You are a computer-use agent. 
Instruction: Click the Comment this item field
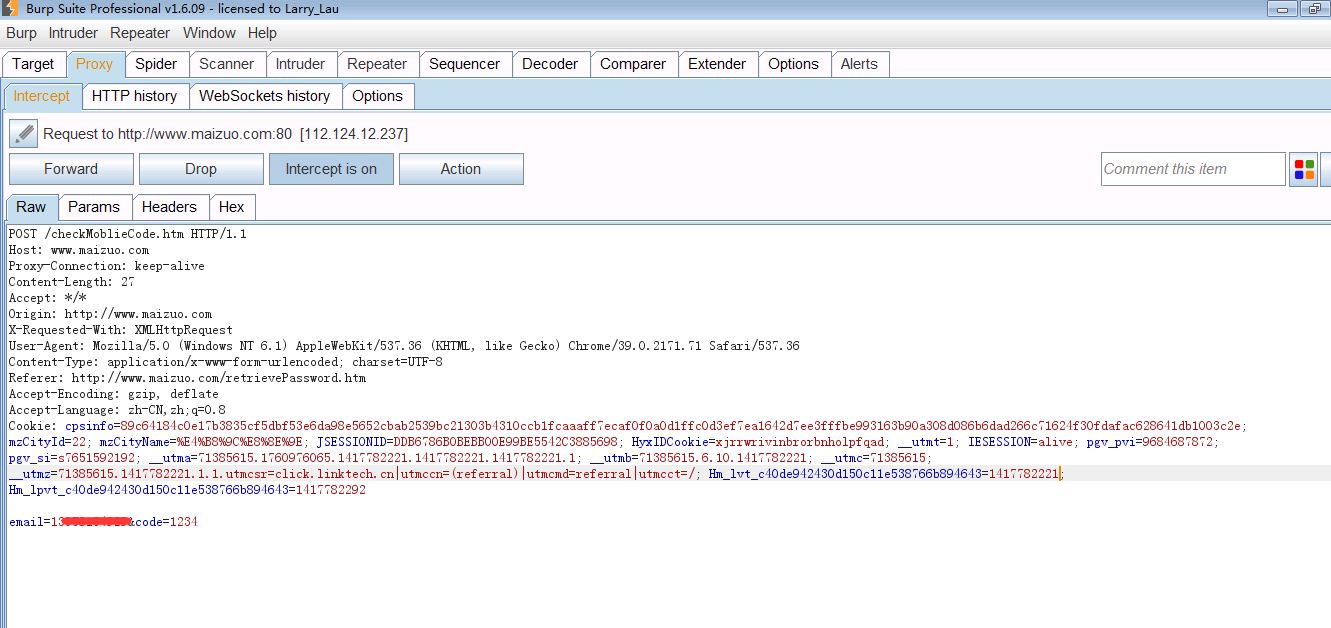point(1193,169)
